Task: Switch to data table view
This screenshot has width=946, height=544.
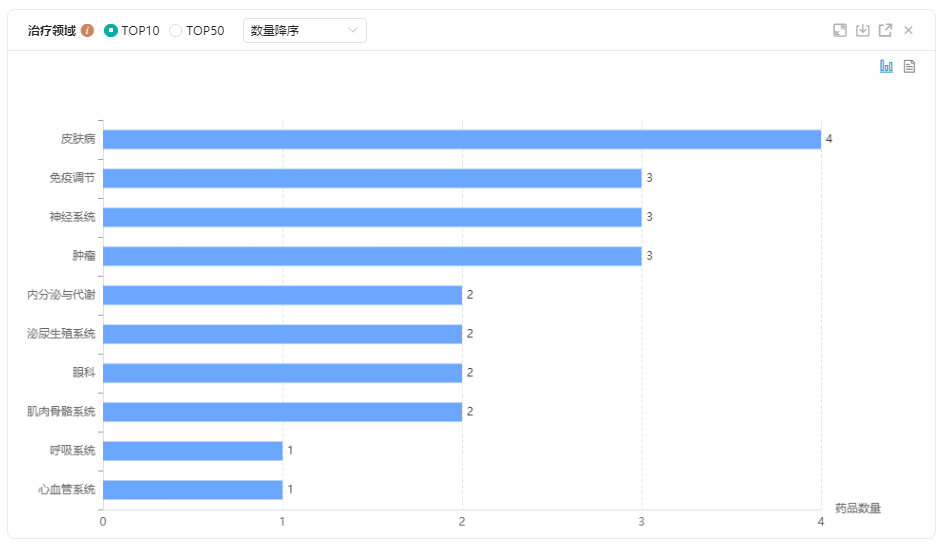Action: (909, 66)
